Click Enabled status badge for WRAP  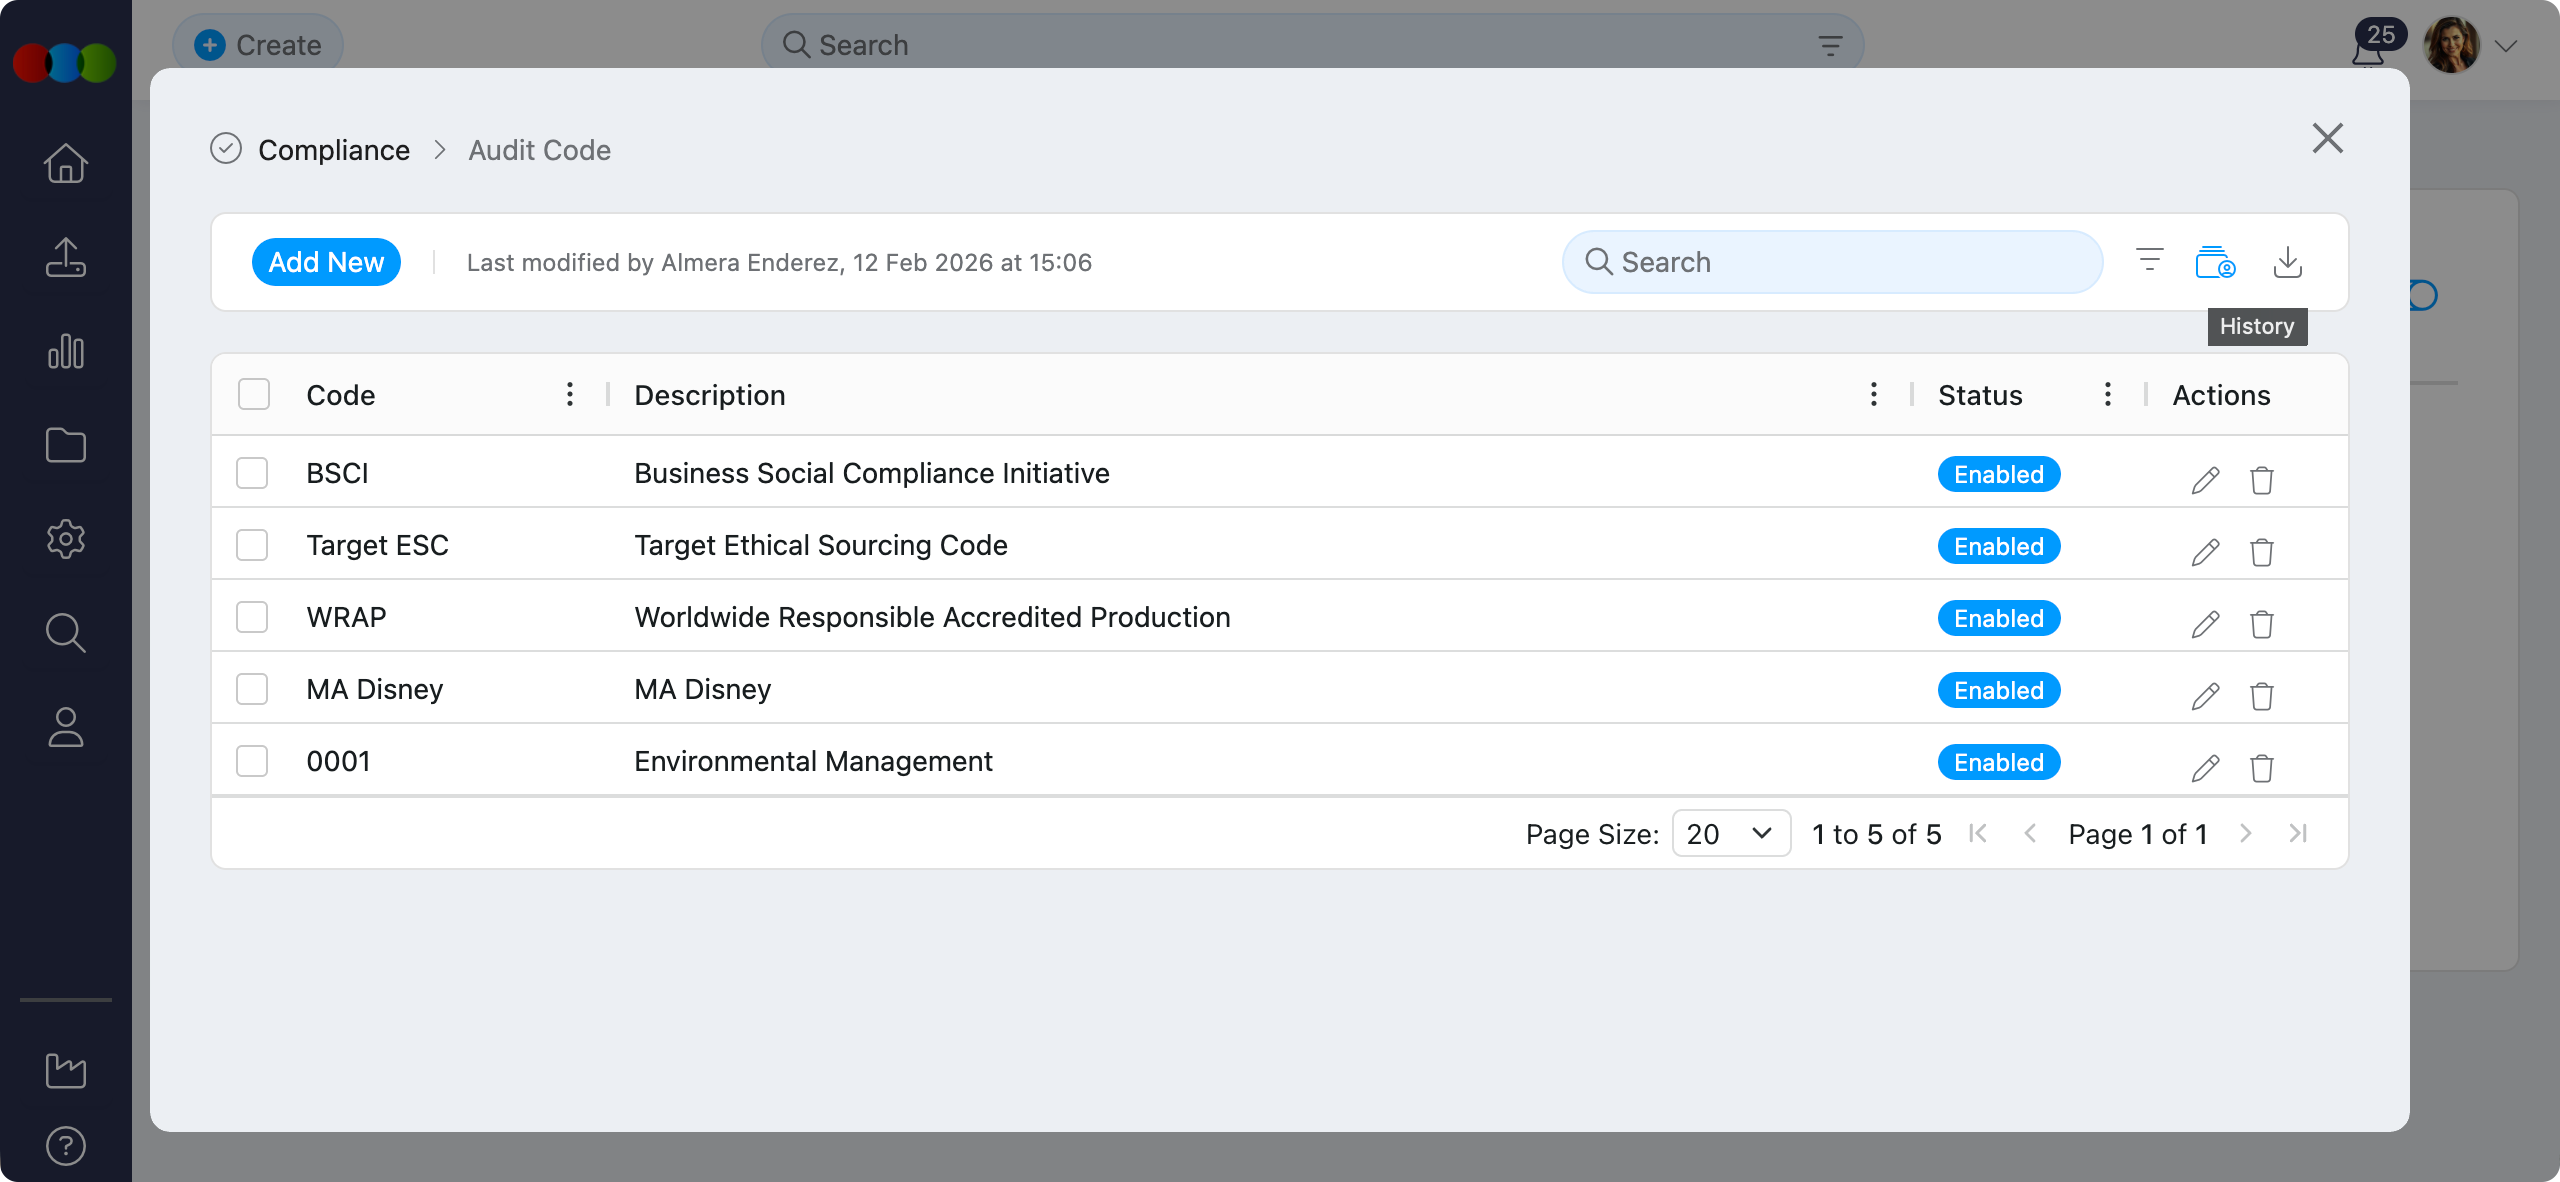point(1998,618)
